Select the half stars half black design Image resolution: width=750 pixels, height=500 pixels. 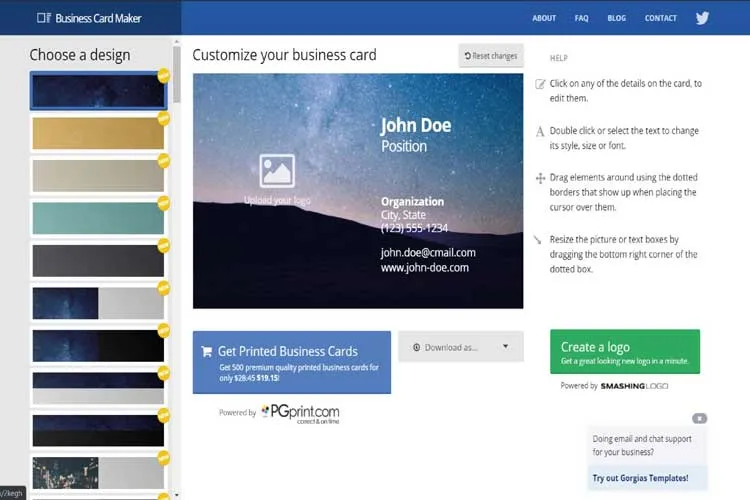point(98,345)
